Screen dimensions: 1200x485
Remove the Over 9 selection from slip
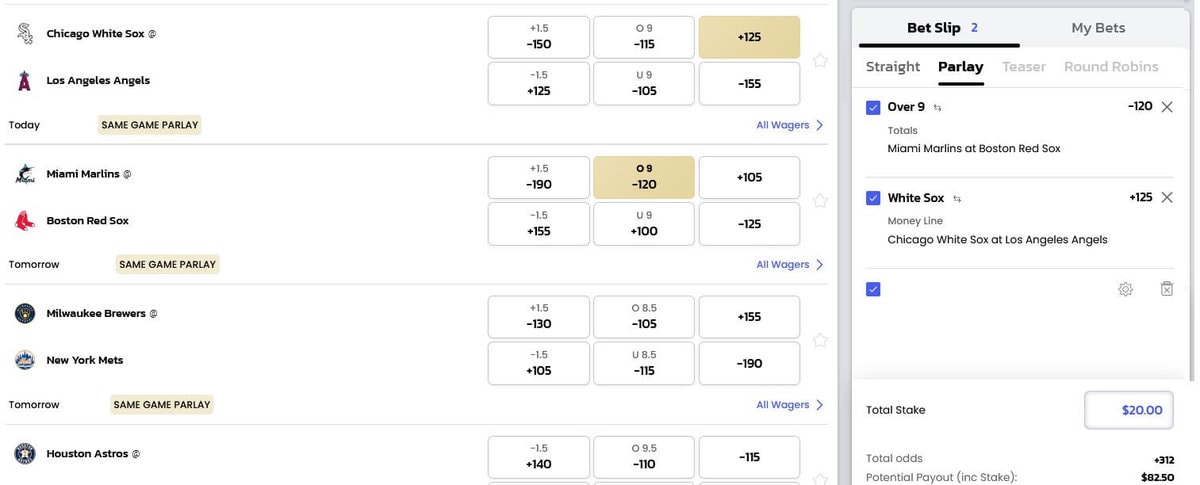click(x=1167, y=107)
